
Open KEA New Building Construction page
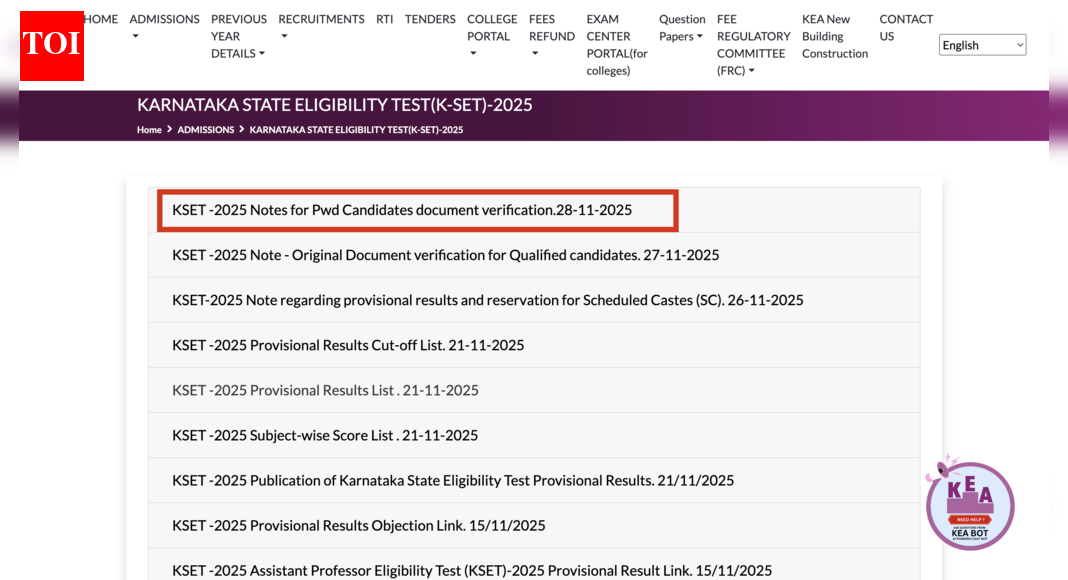pyautogui.click(x=834, y=36)
